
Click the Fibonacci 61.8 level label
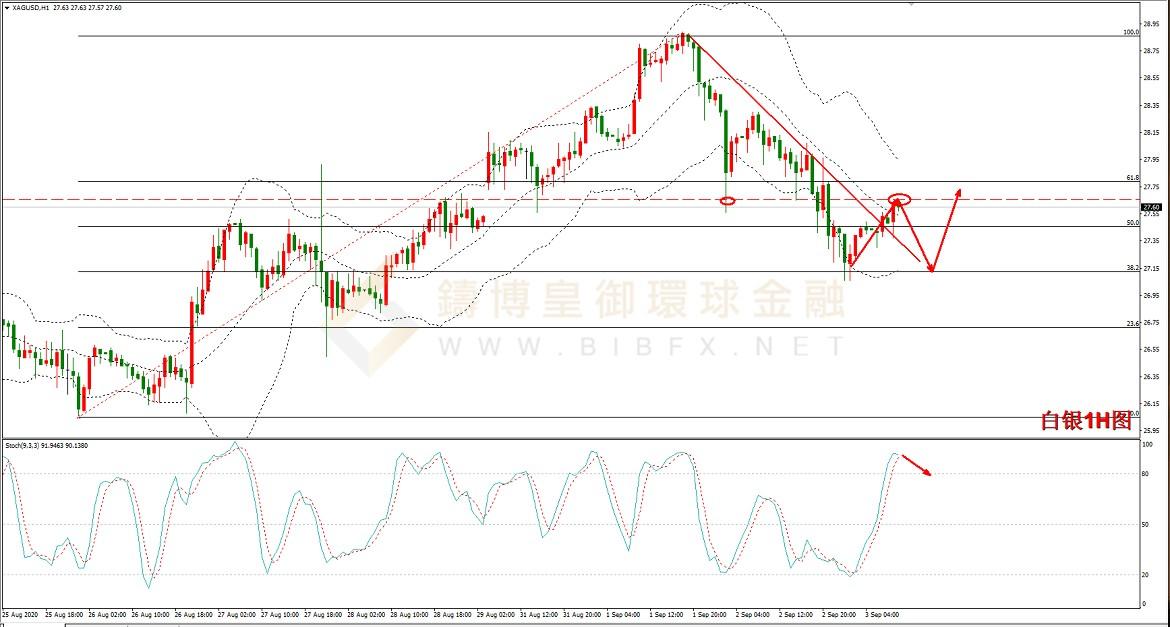pyautogui.click(x=1132, y=178)
